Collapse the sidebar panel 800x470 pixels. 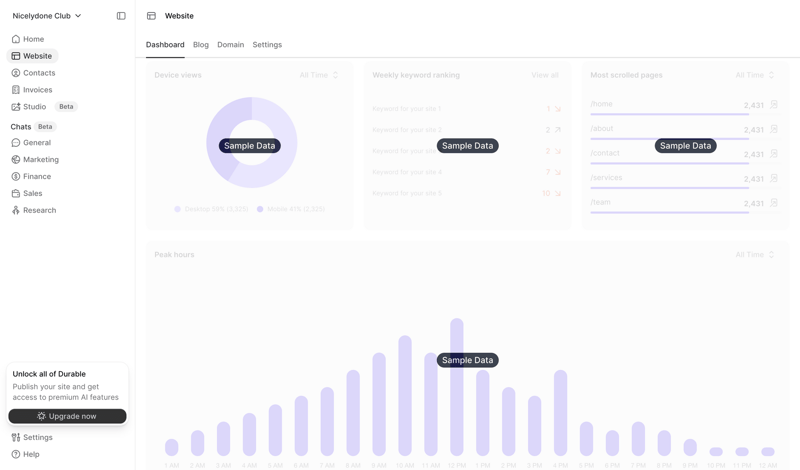pyautogui.click(x=121, y=16)
